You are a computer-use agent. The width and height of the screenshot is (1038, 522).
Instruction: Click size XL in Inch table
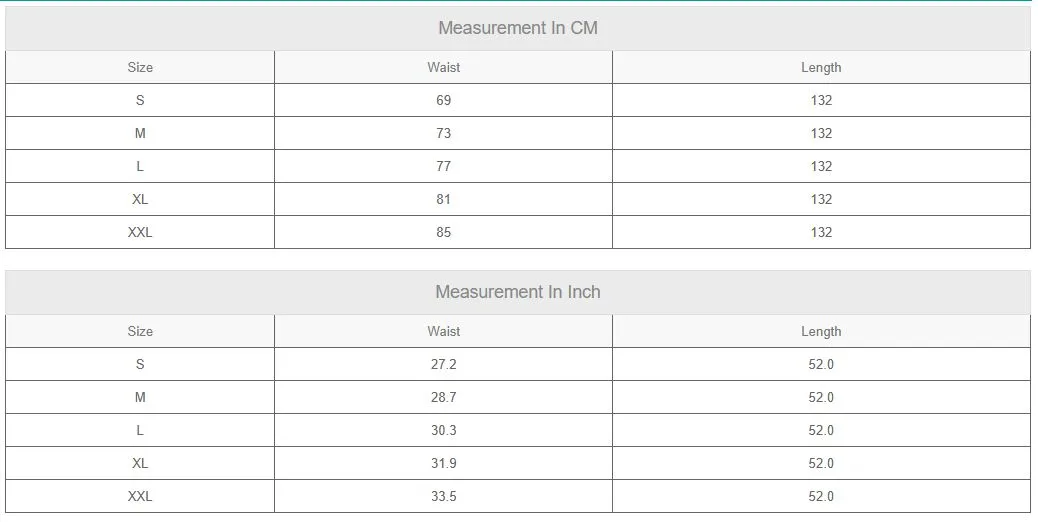[x=140, y=463]
